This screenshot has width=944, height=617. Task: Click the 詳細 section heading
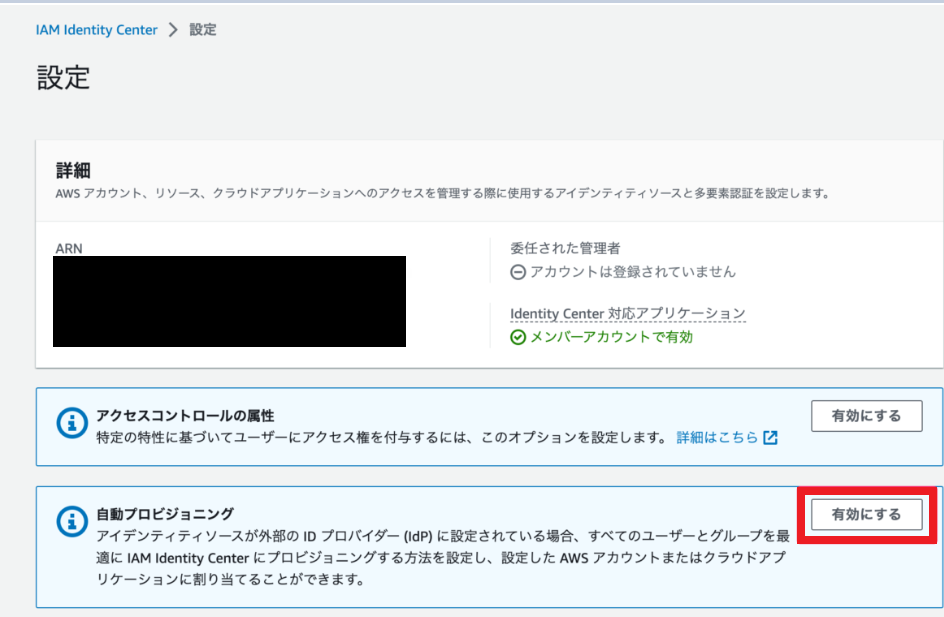[x=73, y=171]
